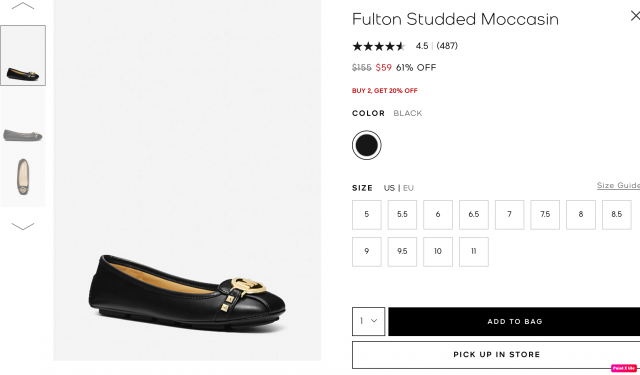Click the up chevron above thumbnails

(x=23, y=6)
